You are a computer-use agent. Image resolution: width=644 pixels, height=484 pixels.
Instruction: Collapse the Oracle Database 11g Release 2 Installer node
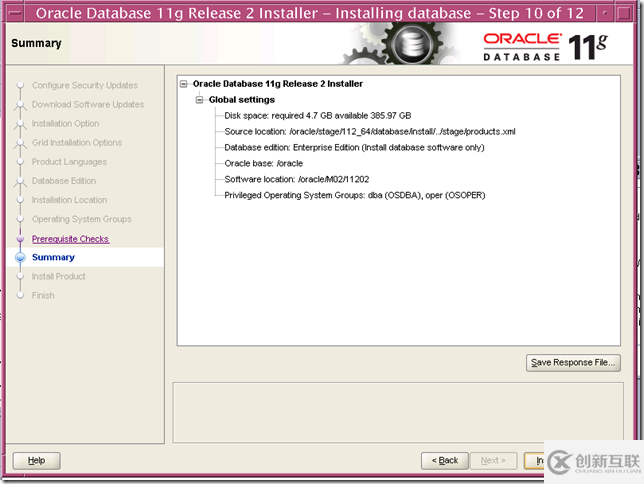(x=184, y=84)
